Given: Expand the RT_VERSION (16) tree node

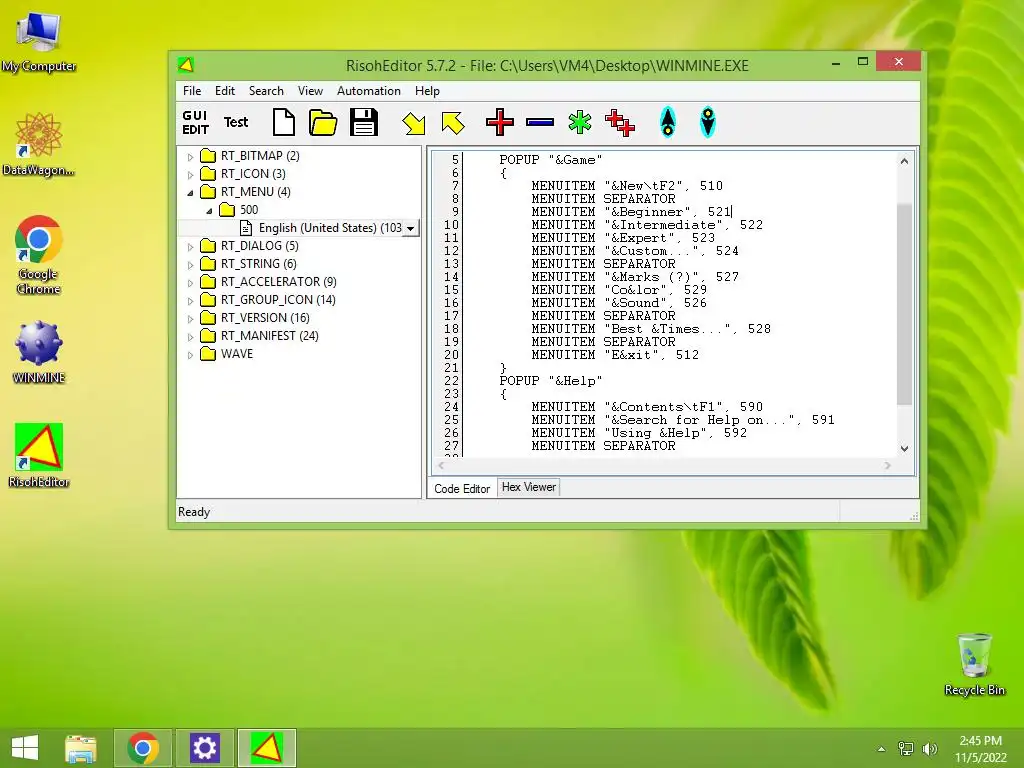Looking at the screenshot, I should (190, 319).
